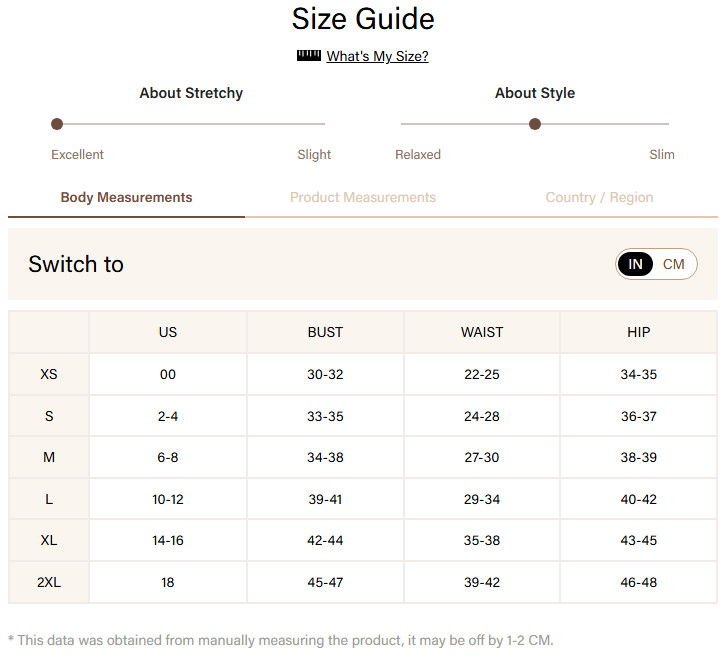Open the What's My Size link
This screenshot has width=721, height=663.
[377, 56]
